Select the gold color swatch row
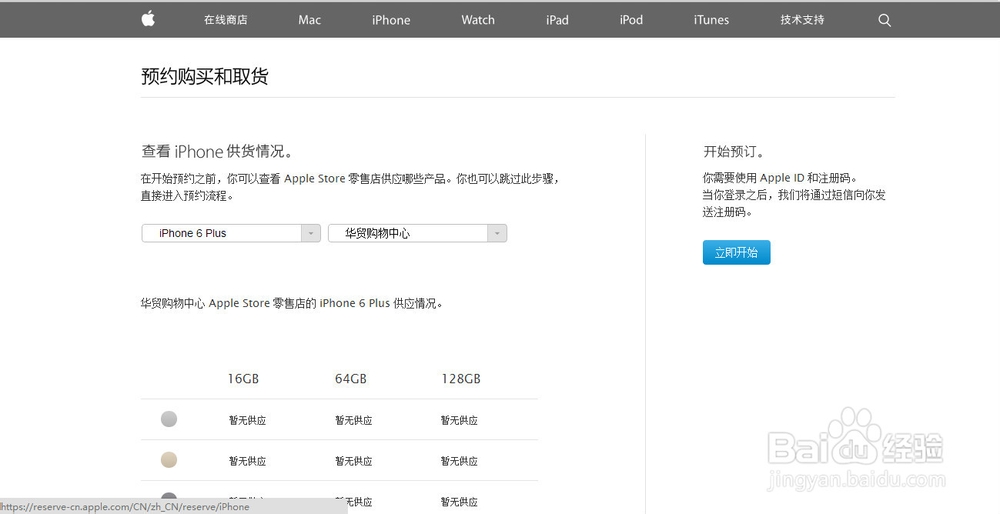 [x=169, y=460]
